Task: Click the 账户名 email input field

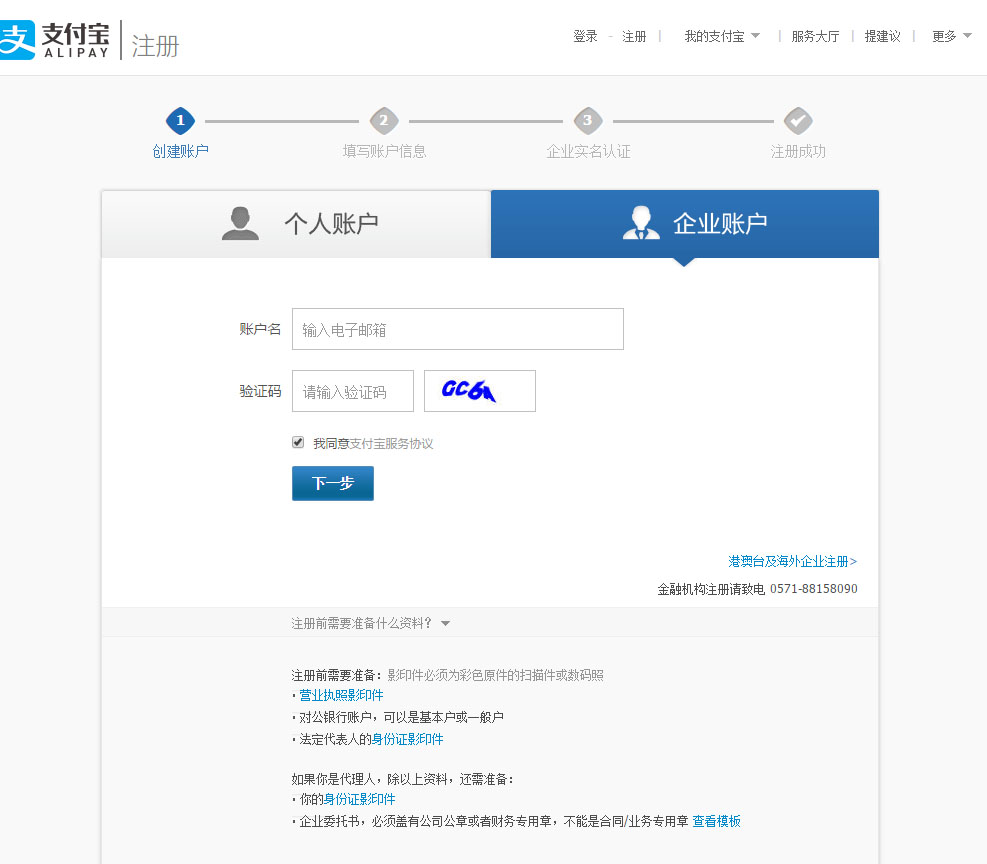Action: click(x=457, y=328)
